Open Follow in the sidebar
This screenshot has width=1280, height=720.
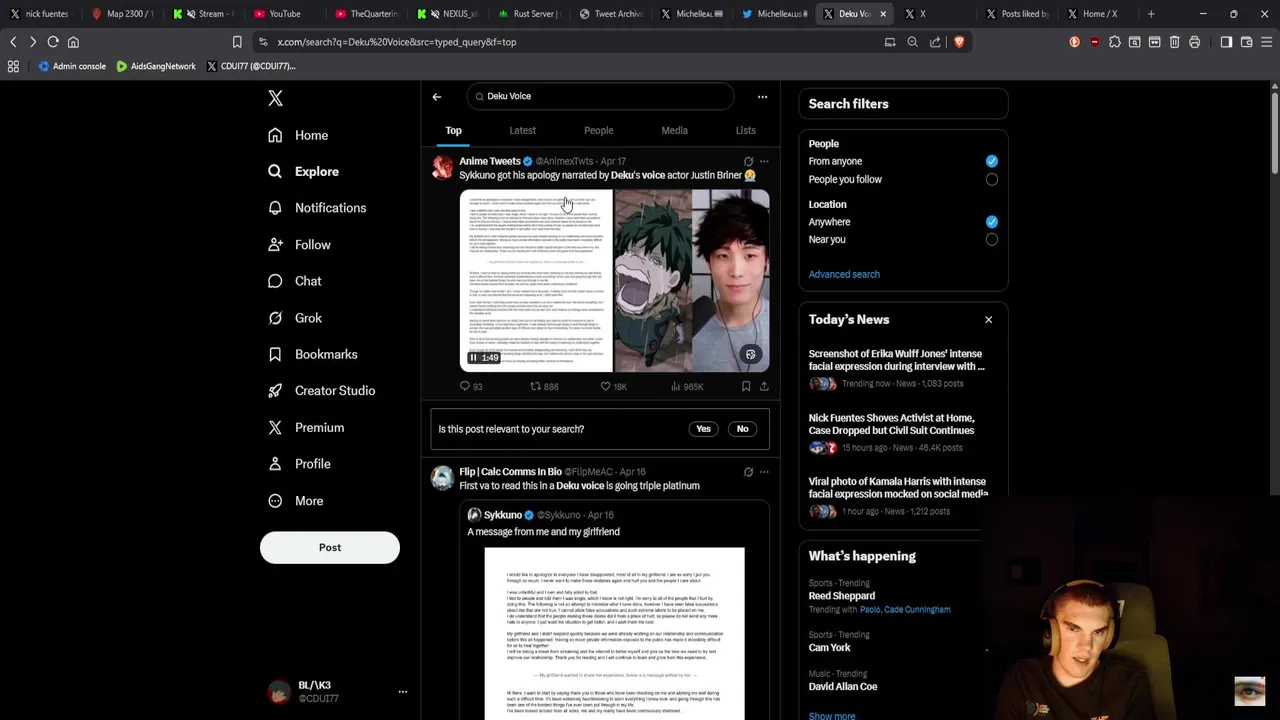[299, 245]
